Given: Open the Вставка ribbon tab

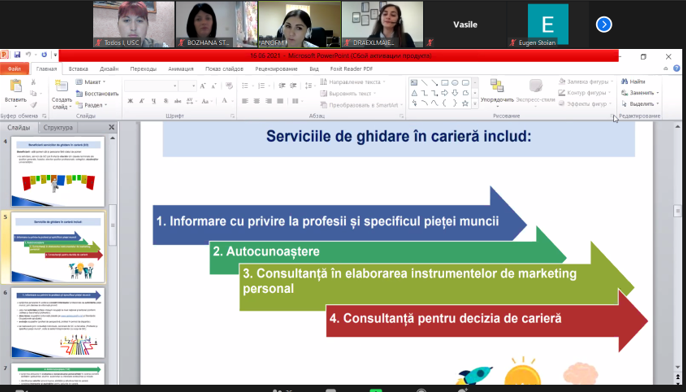Looking at the screenshot, I should click(78, 69).
